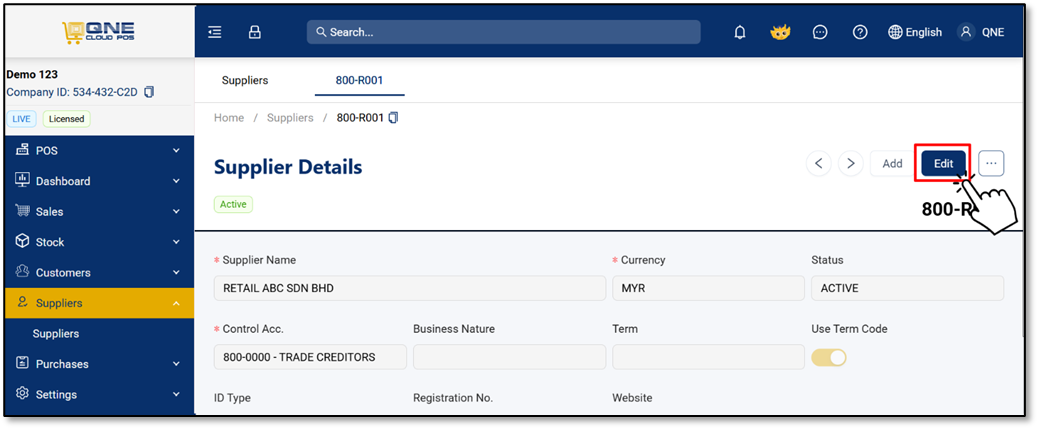Click into the Search field
Screen dimensions: 1039x429
tap(504, 32)
